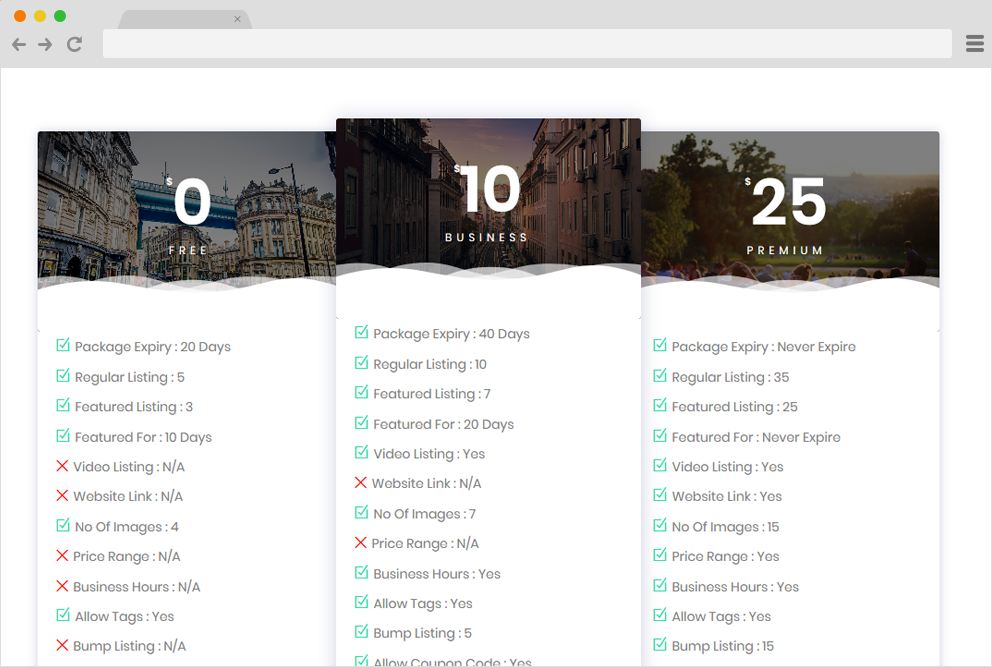Click the check icon beside Regular Listing : 10
Viewport: 992px width, 667px height.
[x=361, y=363]
